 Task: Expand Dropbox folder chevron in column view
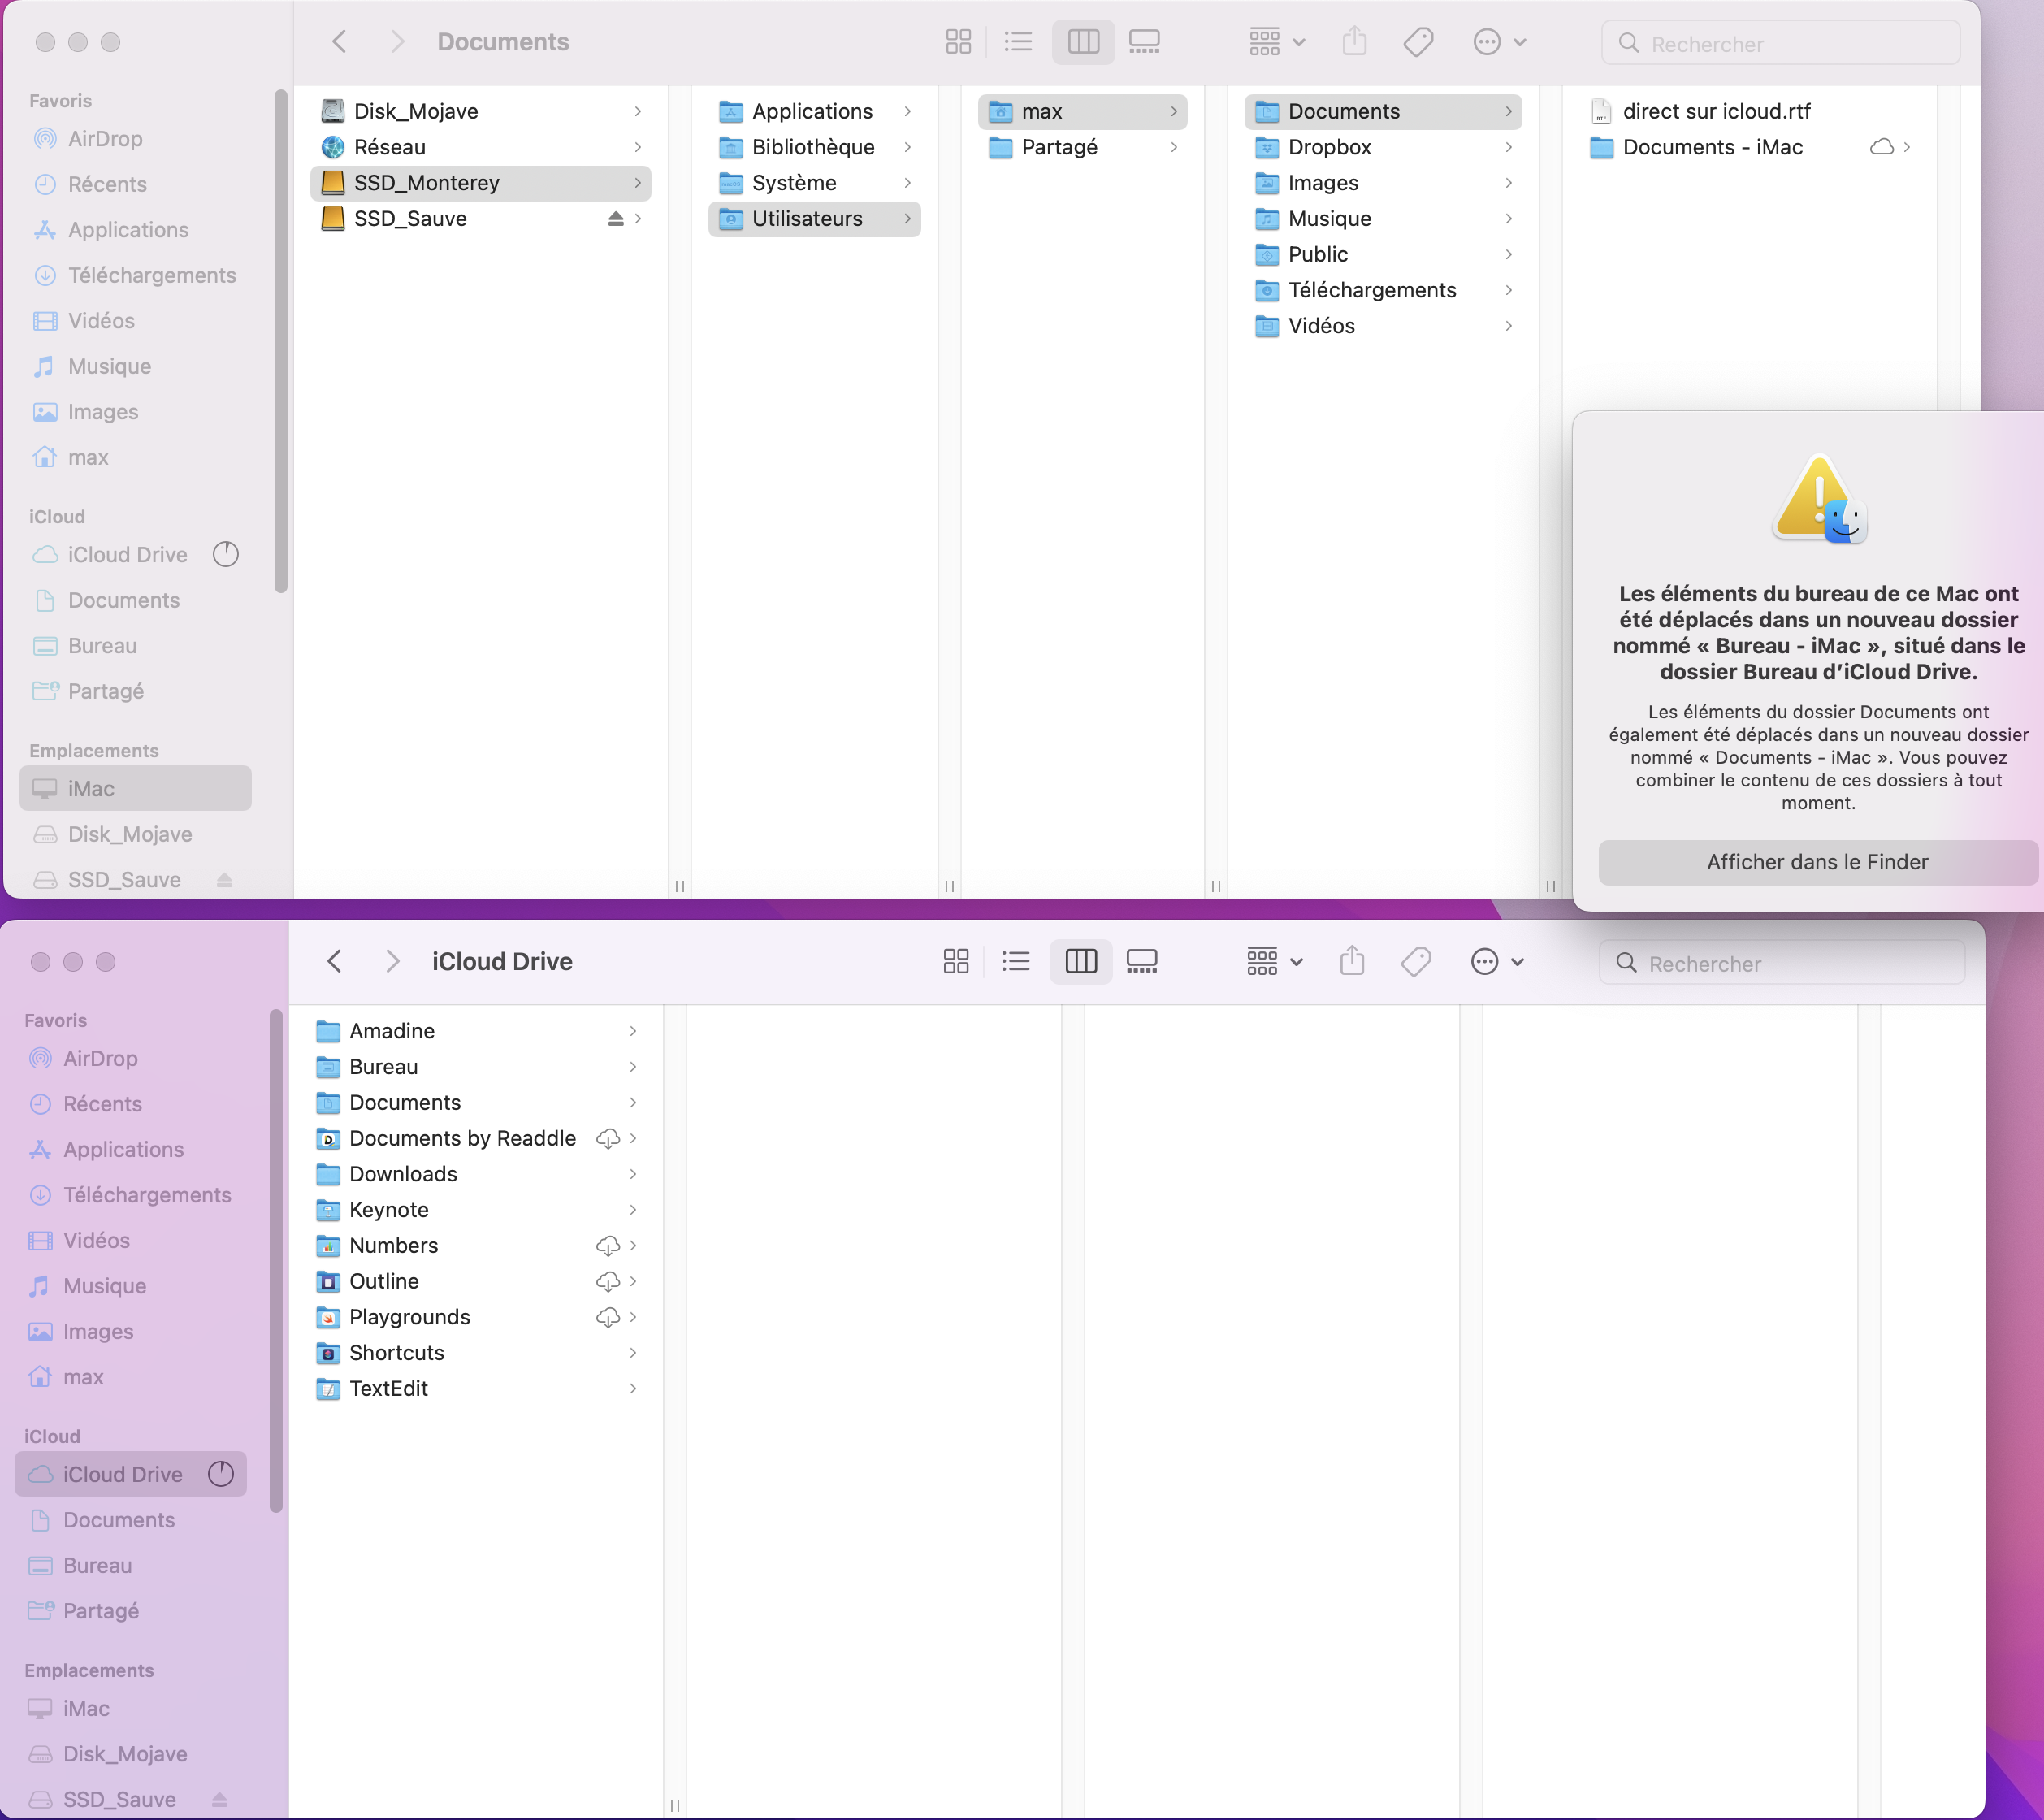coord(1508,148)
